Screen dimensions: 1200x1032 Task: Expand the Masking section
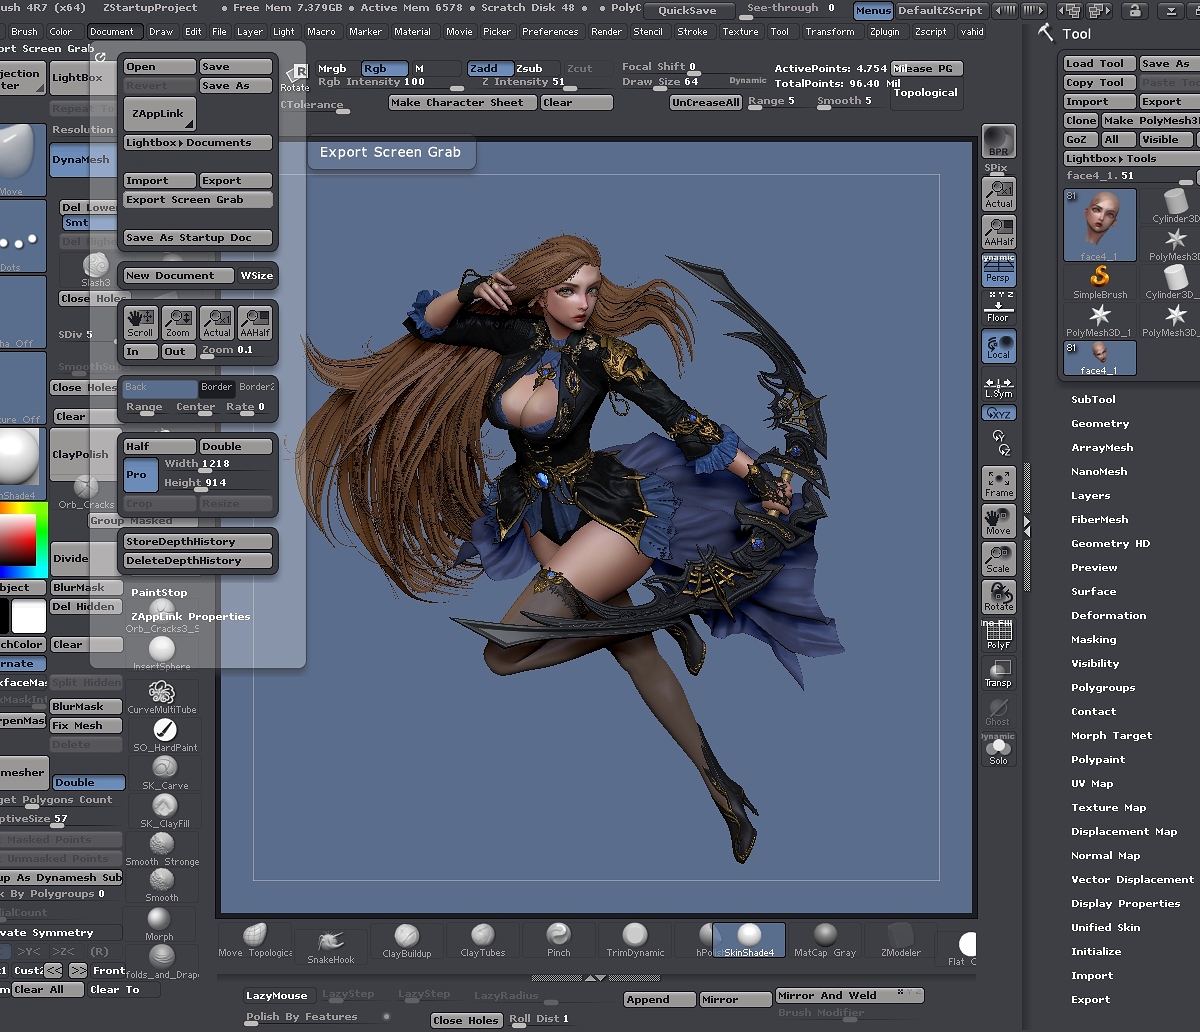coord(1094,639)
